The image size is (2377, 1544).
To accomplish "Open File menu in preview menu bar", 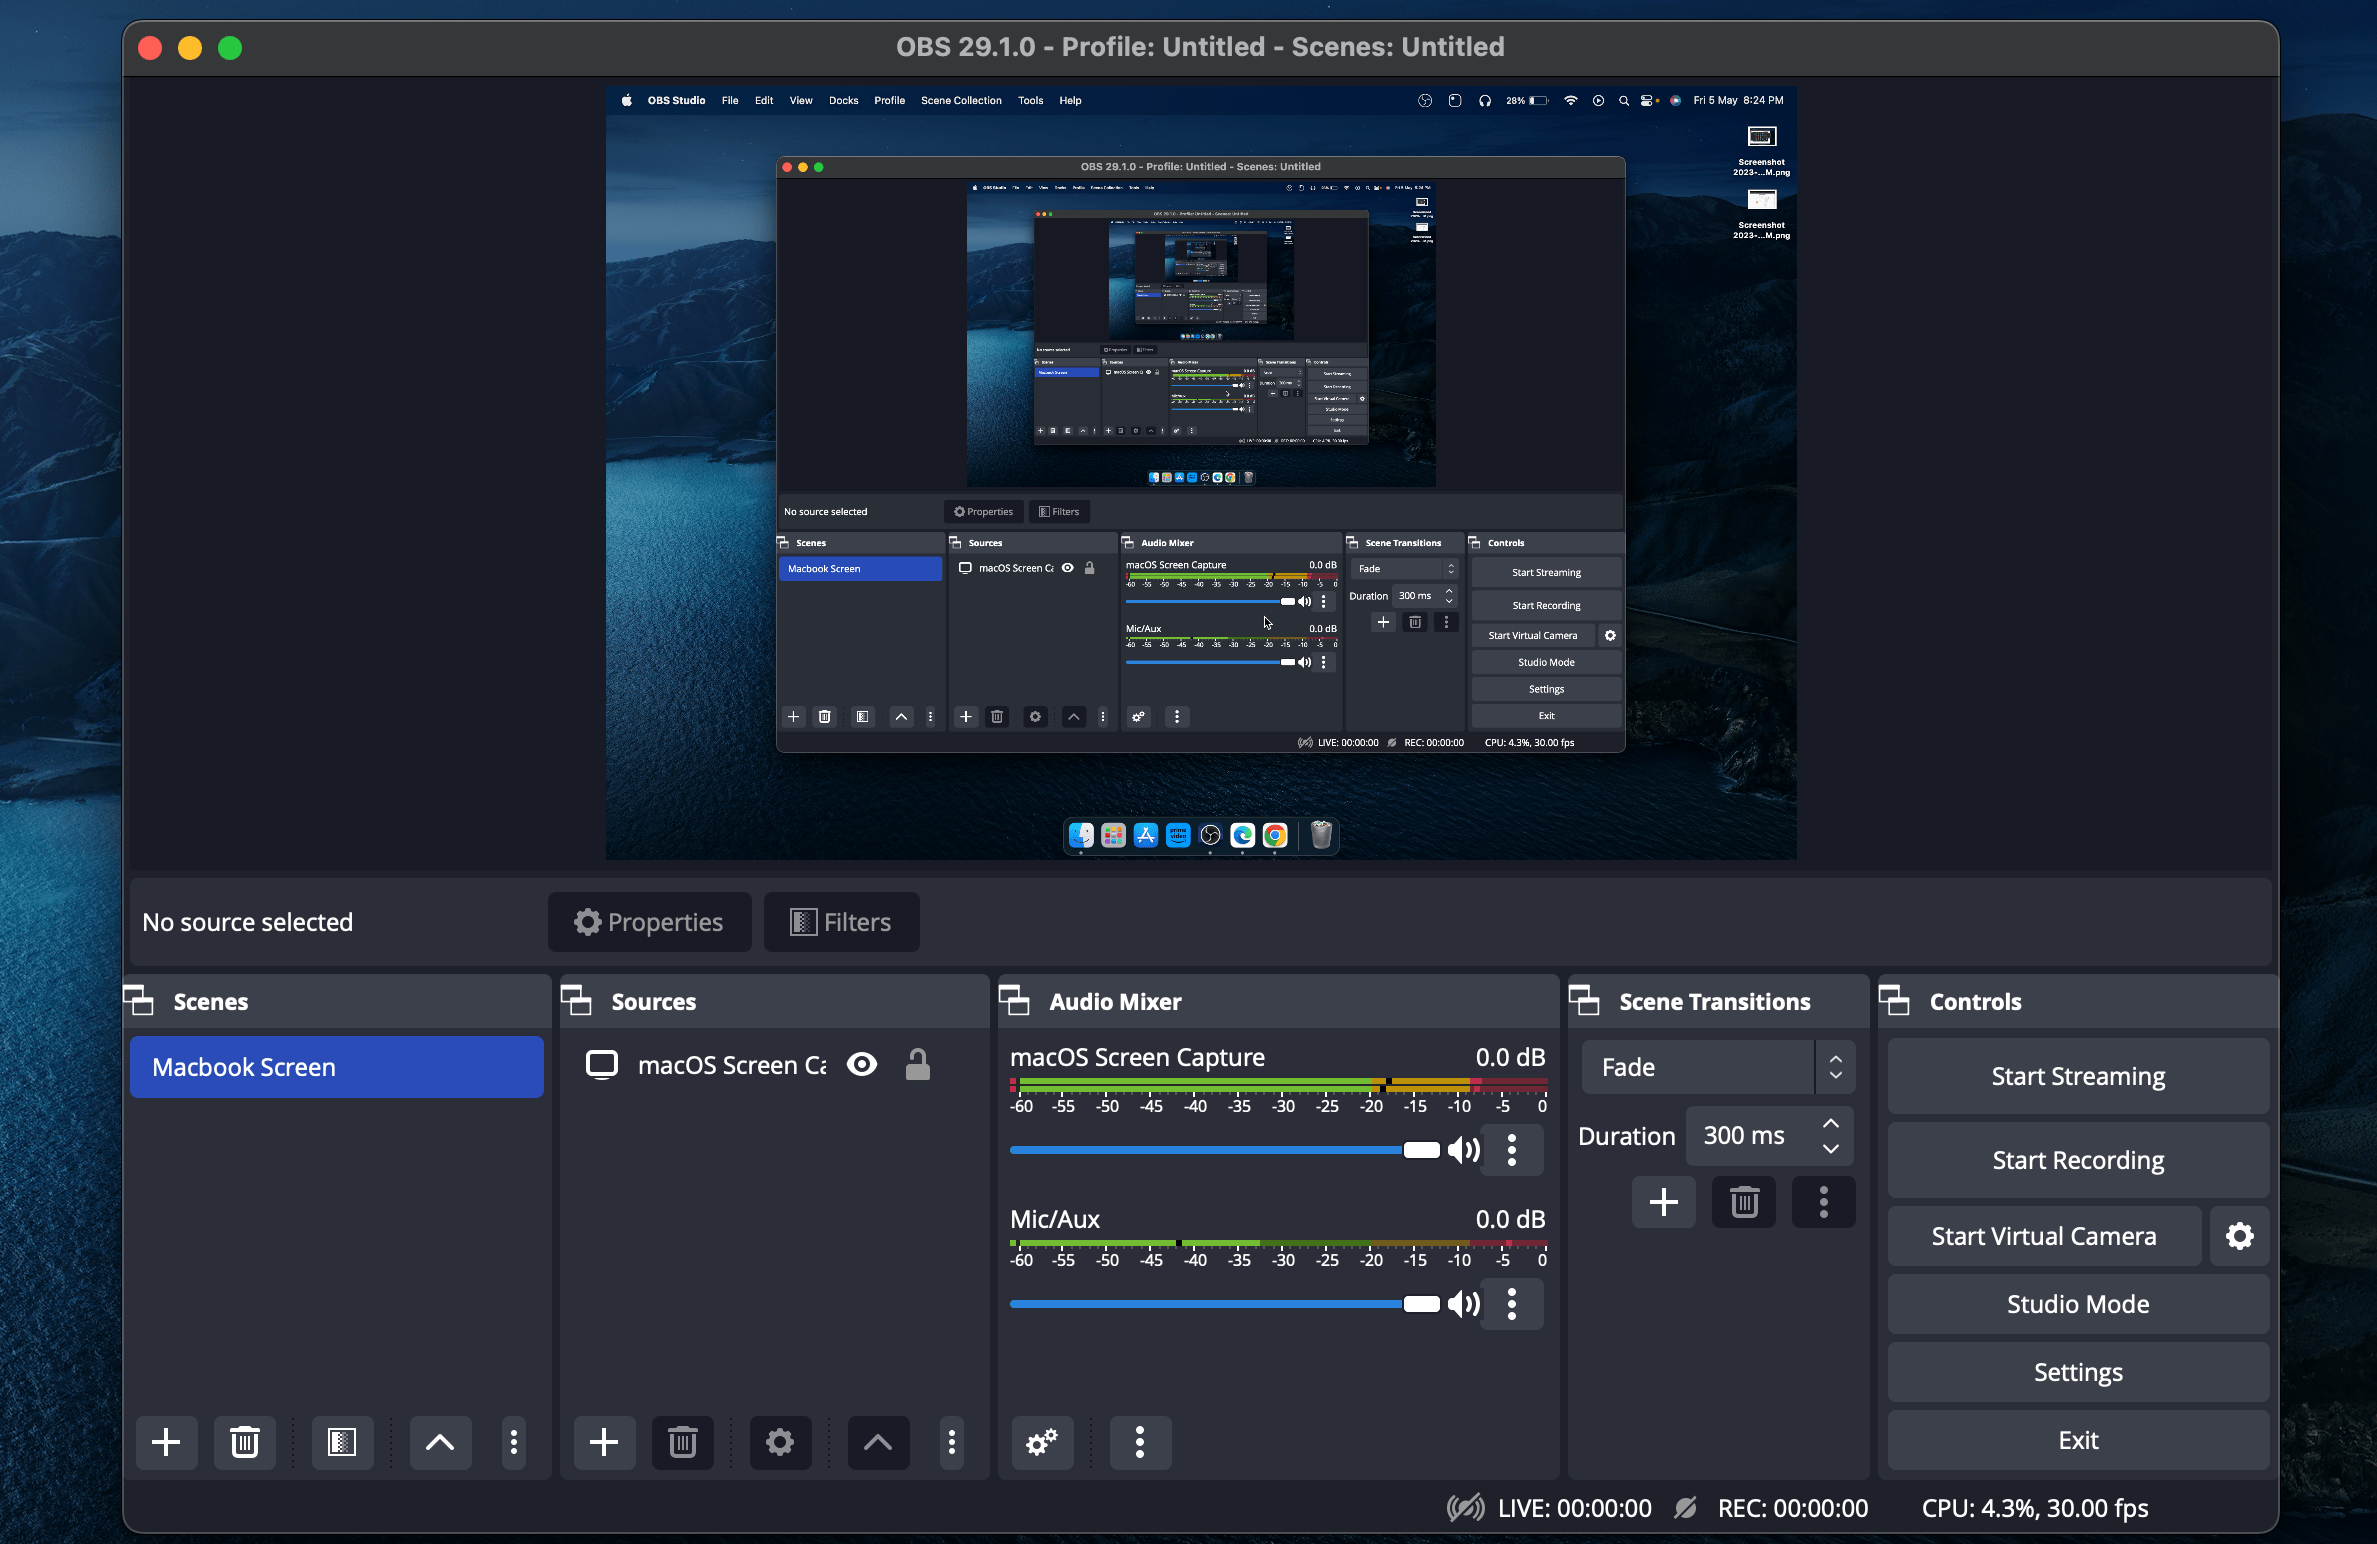I will click(x=730, y=100).
